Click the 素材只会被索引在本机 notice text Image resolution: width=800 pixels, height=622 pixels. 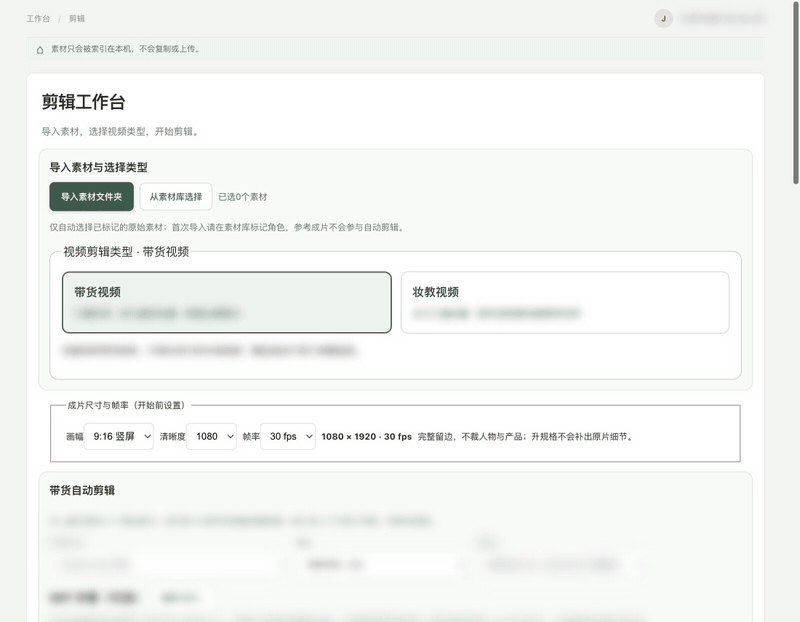(126, 49)
